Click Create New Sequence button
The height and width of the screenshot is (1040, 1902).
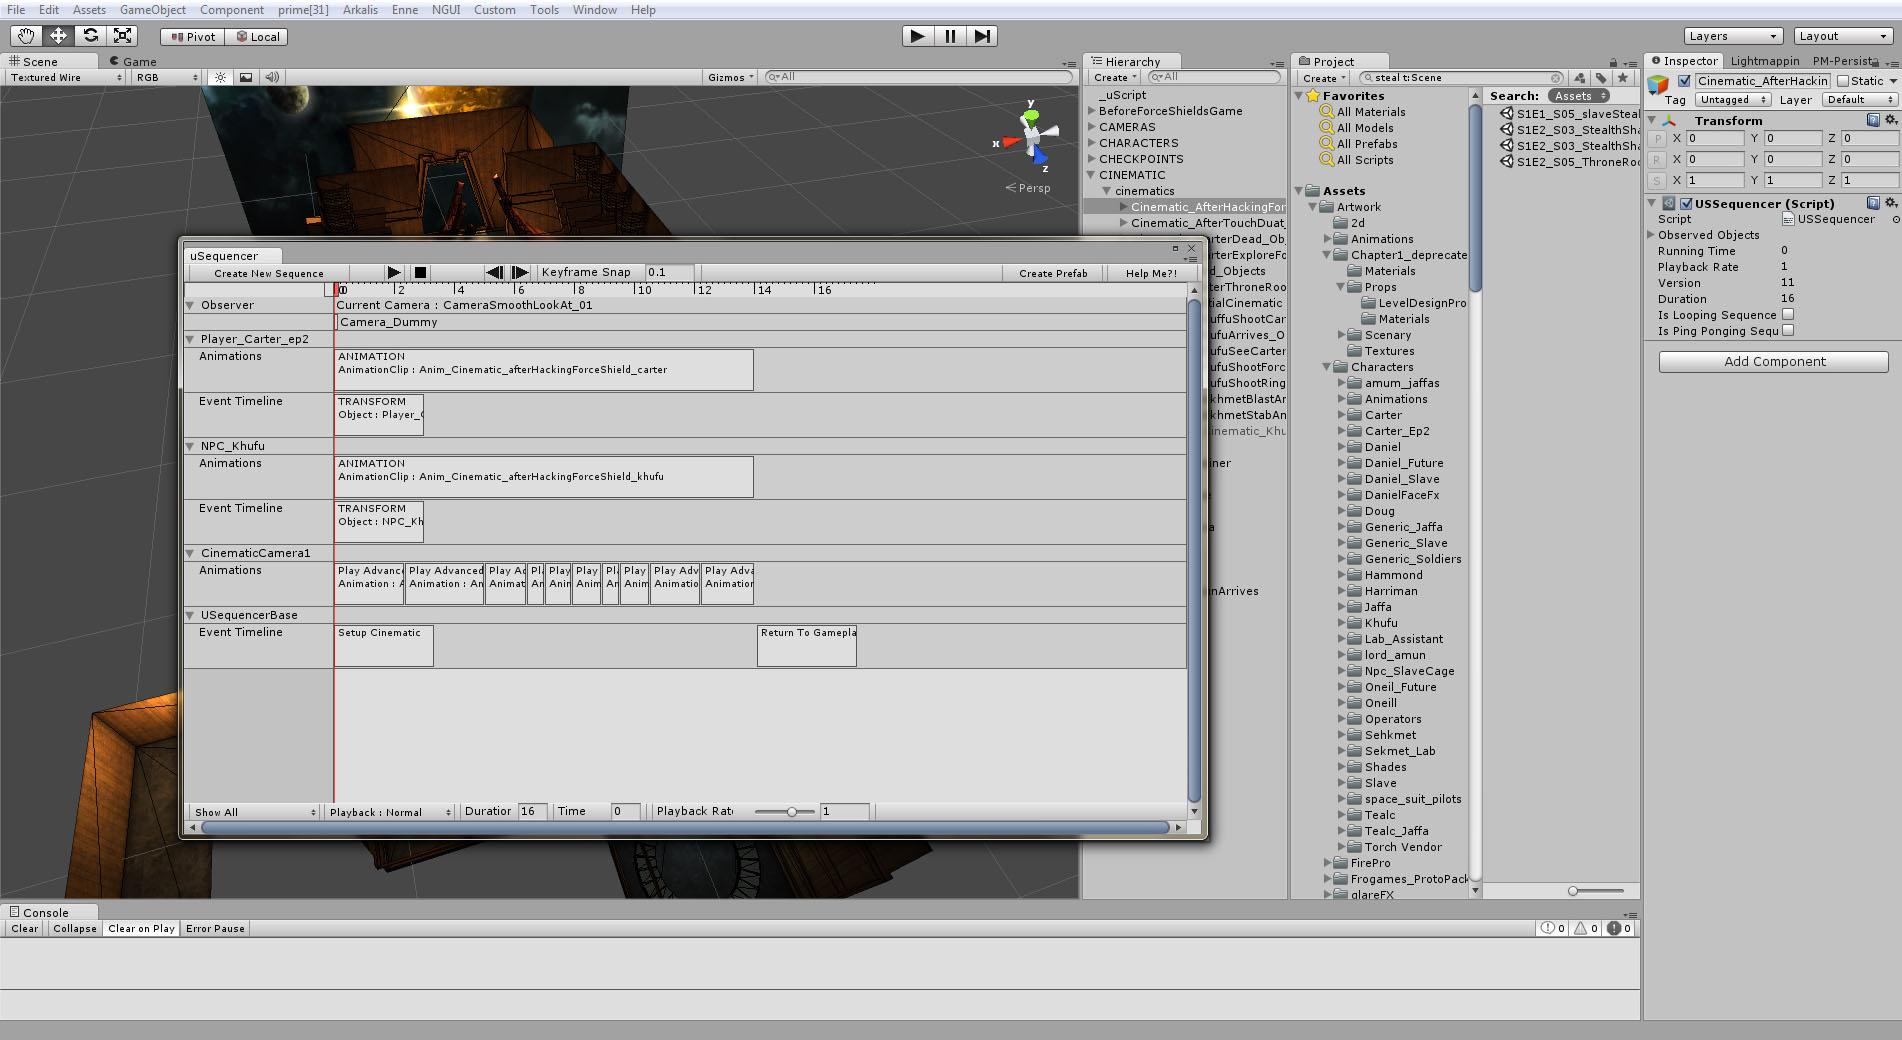268,273
